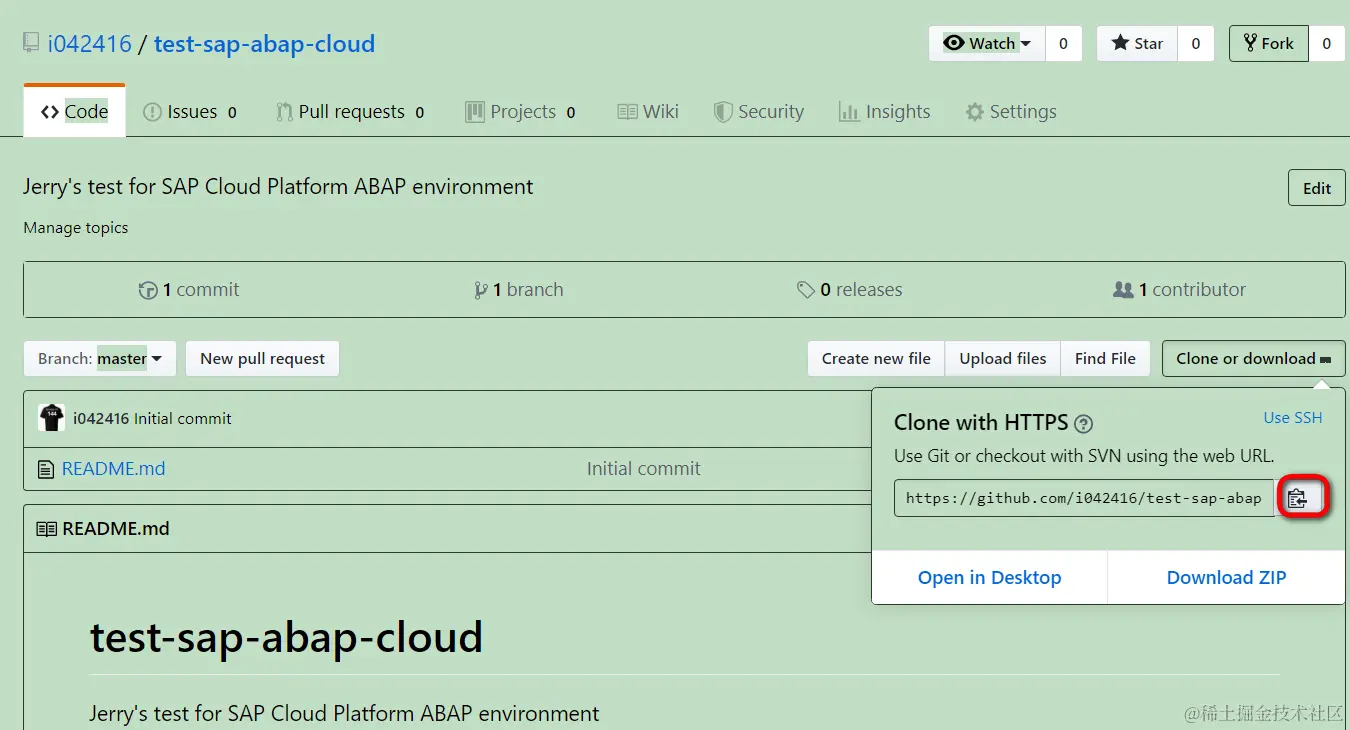1350x730 pixels.
Task: Collapse the Clone or download dropdown
Action: [1253, 359]
